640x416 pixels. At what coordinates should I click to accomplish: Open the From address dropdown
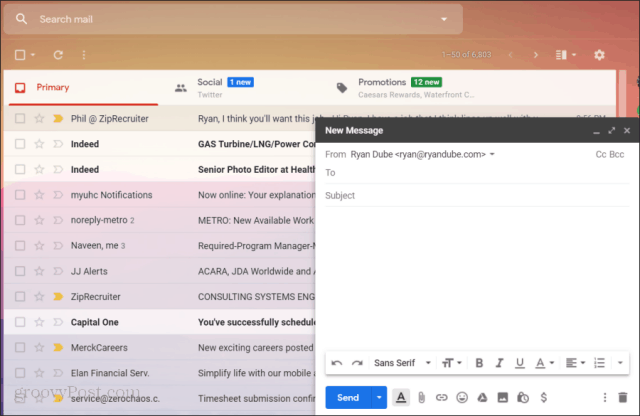point(492,154)
